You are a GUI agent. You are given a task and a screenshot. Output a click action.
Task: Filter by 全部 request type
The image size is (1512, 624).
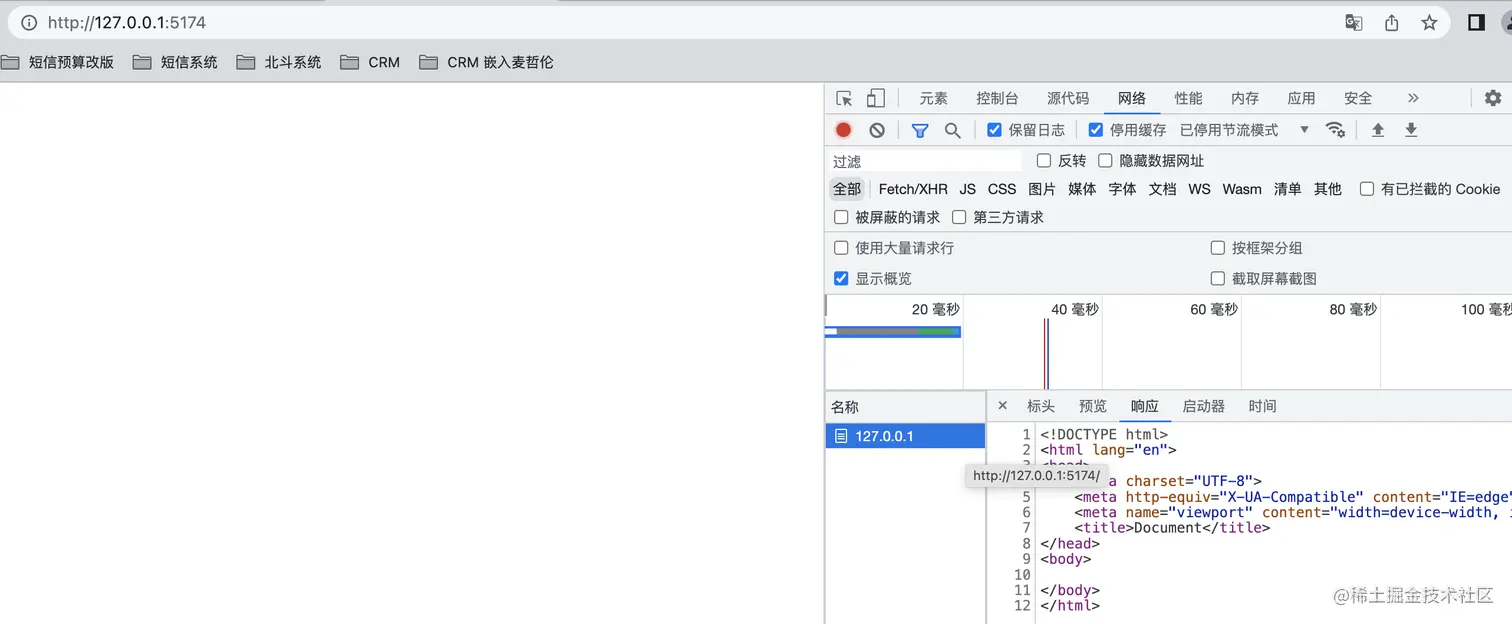[x=847, y=189]
